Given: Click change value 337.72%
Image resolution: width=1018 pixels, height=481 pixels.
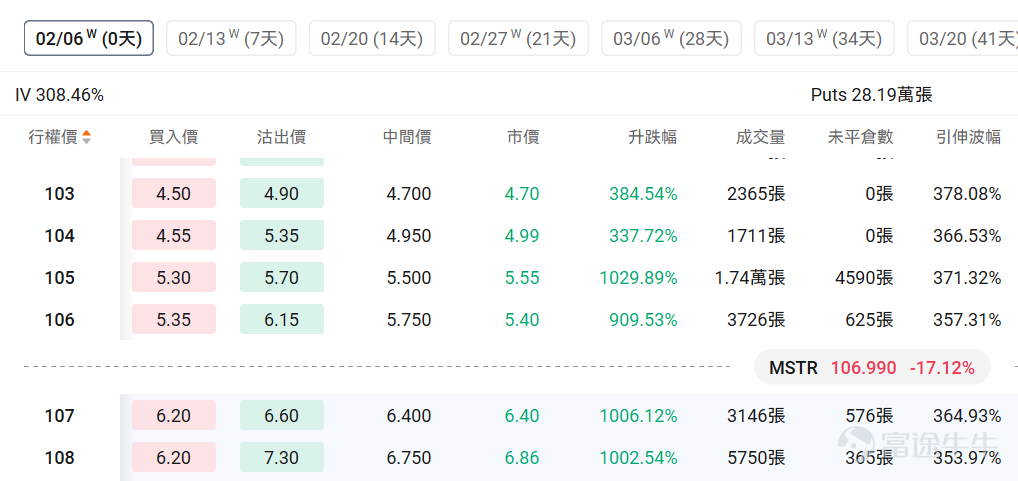Looking at the screenshot, I should 643,236.
